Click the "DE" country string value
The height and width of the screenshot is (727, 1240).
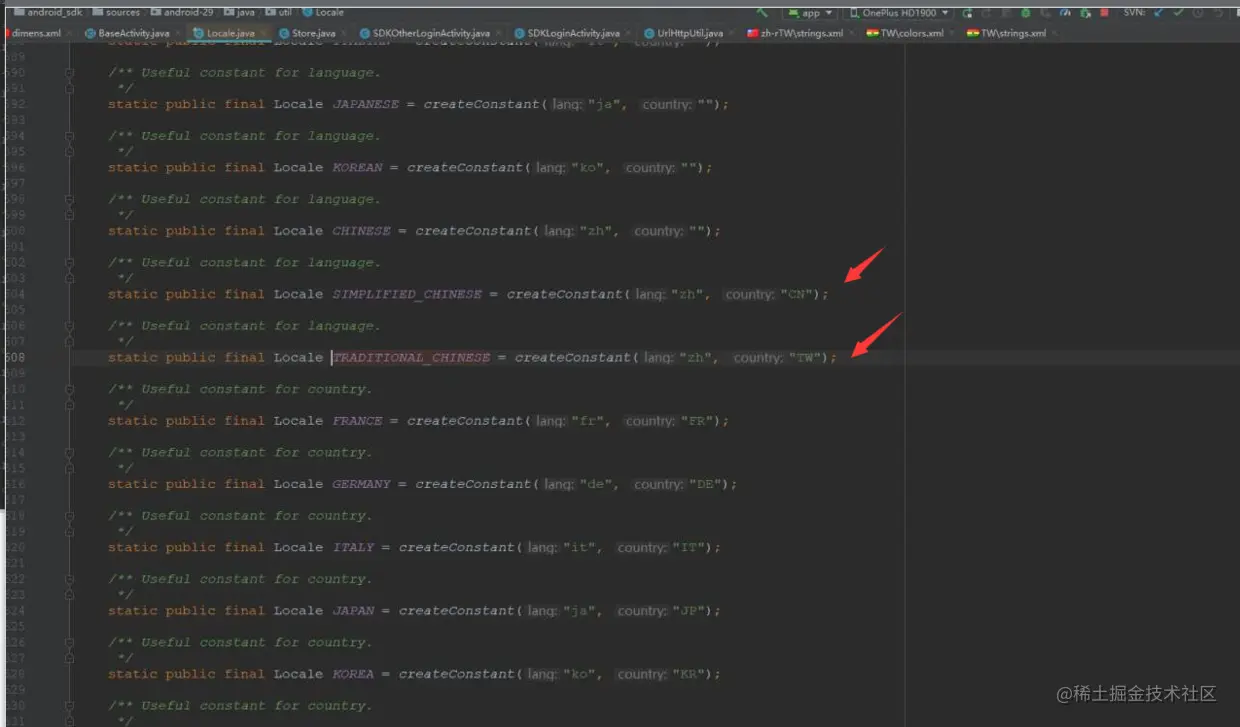click(x=705, y=484)
